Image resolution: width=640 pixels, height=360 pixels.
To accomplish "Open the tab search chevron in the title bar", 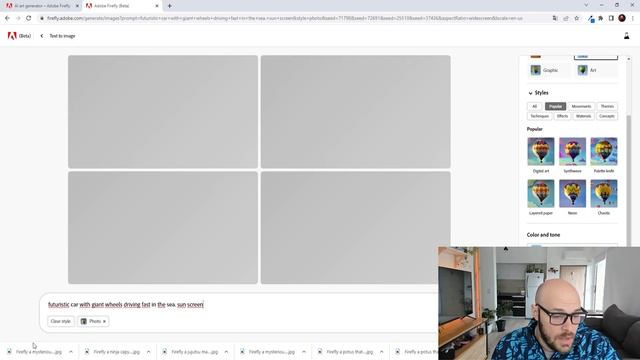I will pos(587,5).
